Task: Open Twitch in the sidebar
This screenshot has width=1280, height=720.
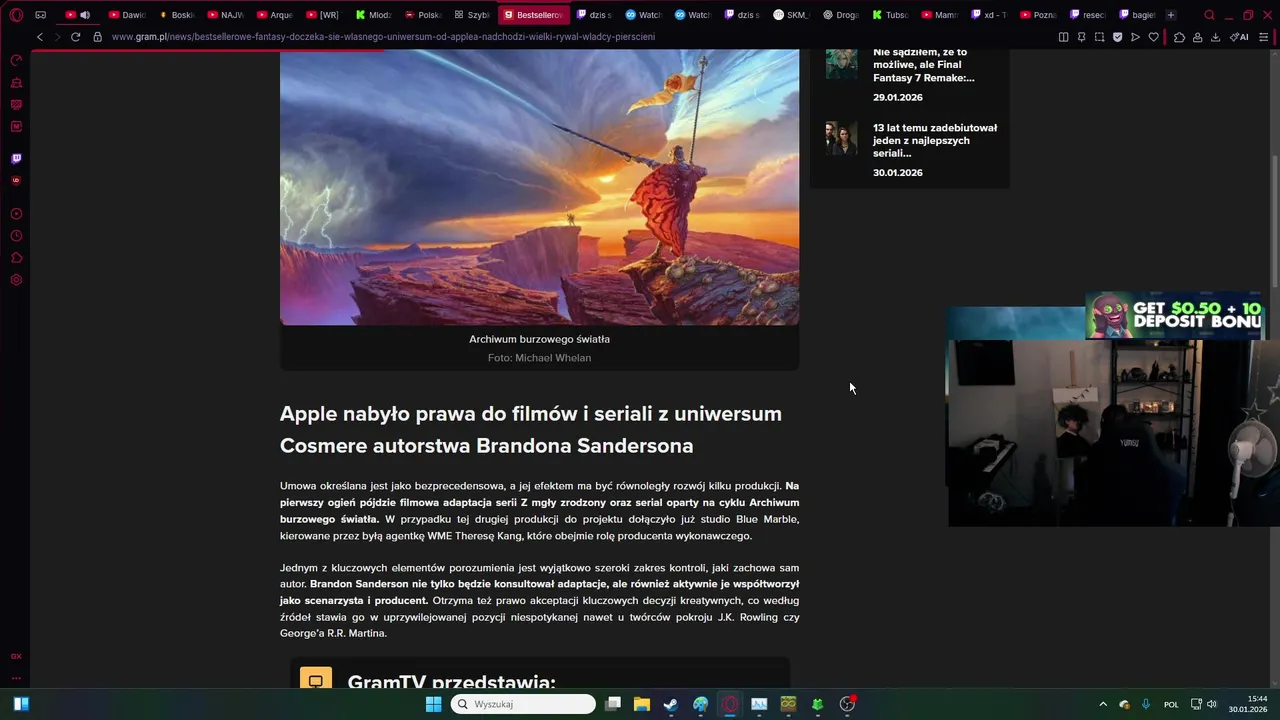Action: pos(16,158)
